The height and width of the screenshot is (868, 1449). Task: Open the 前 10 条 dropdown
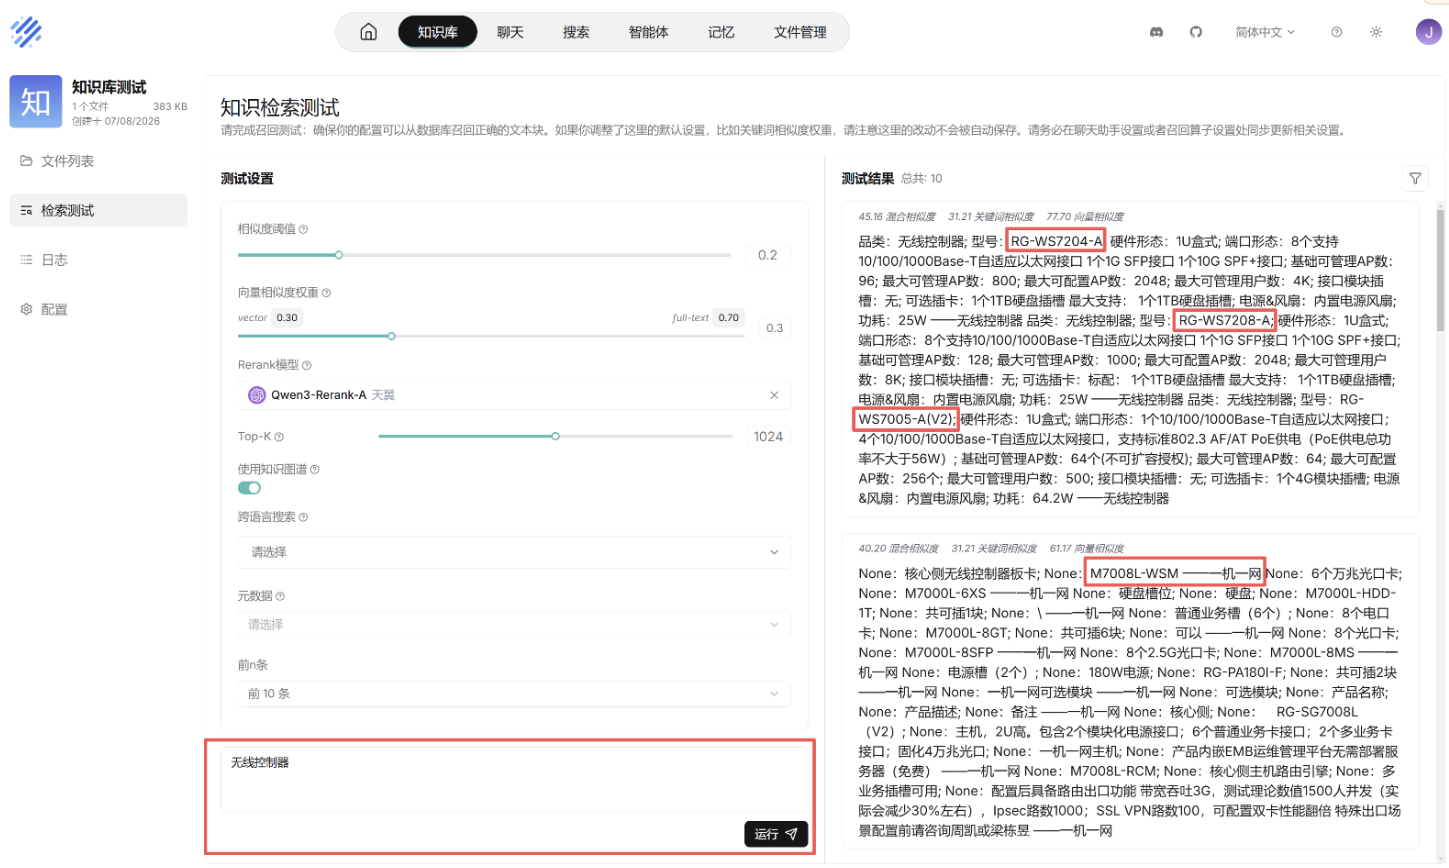click(x=514, y=694)
